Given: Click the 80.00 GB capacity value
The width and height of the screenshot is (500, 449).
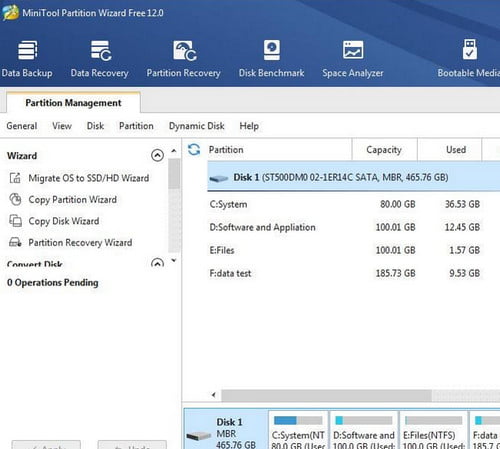Looking at the screenshot, I should coord(398,204).
